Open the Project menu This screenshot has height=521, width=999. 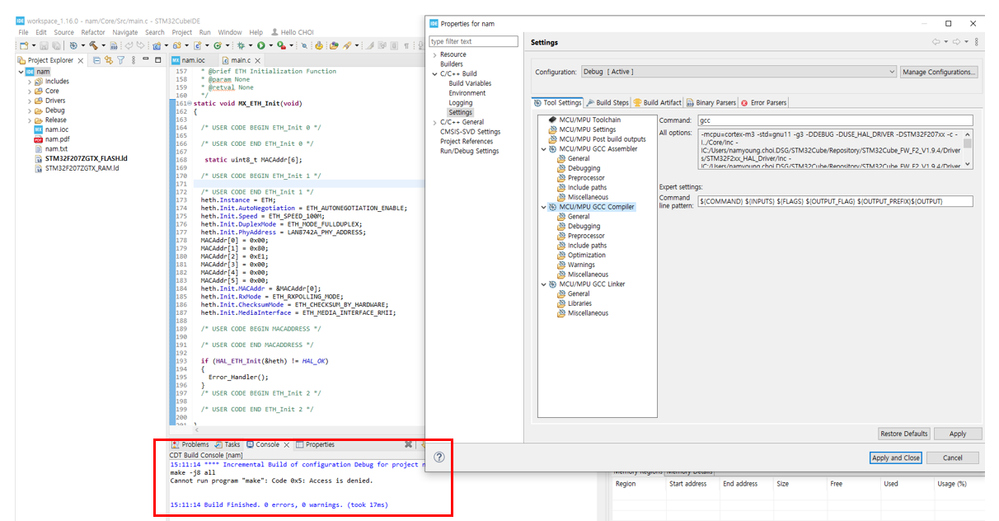(181, 32)
